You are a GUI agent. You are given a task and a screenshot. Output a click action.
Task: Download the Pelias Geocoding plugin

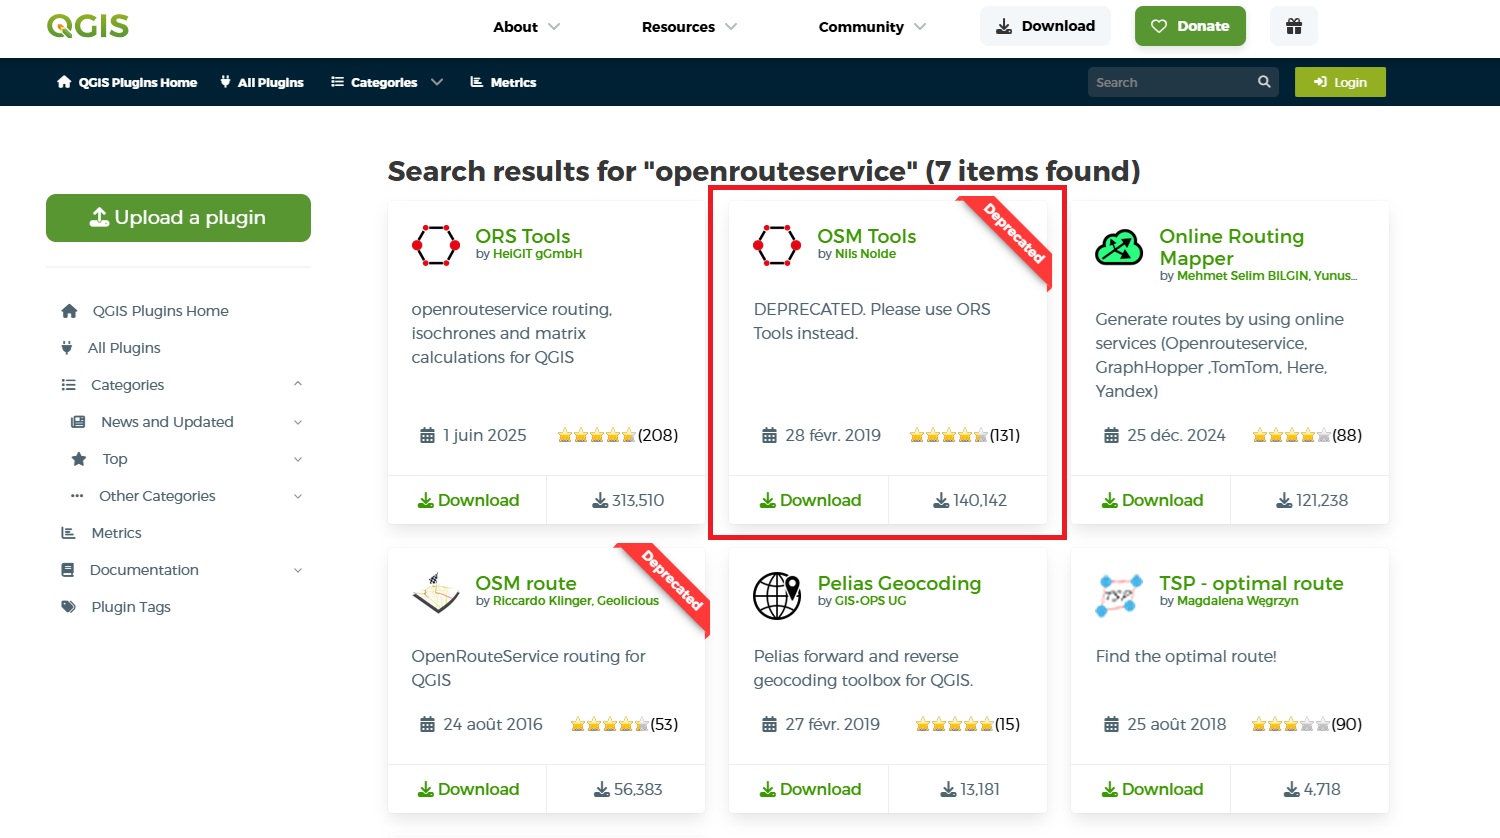(x=810, y=789)
